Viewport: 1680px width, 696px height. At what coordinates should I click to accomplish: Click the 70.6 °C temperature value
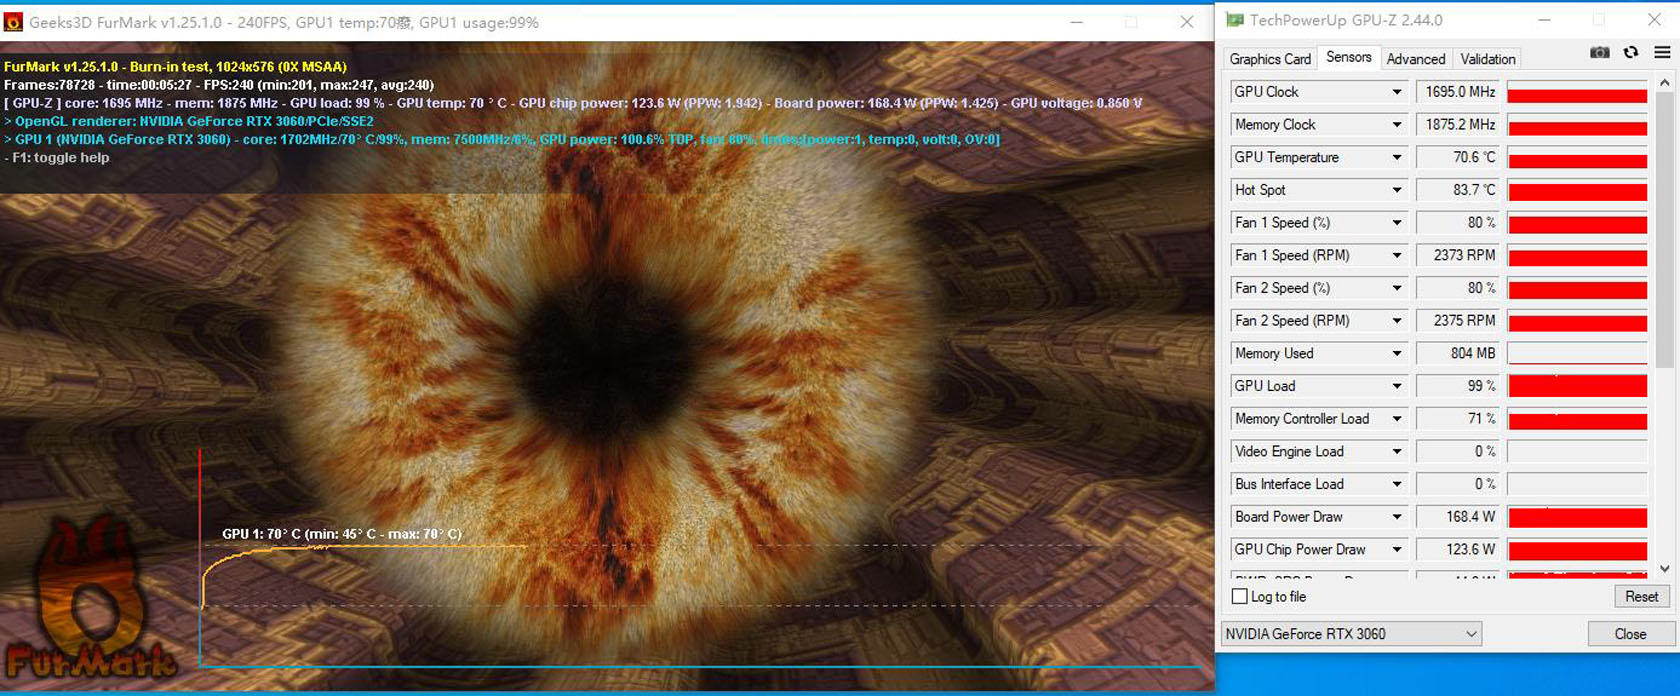coord(1458,158)
